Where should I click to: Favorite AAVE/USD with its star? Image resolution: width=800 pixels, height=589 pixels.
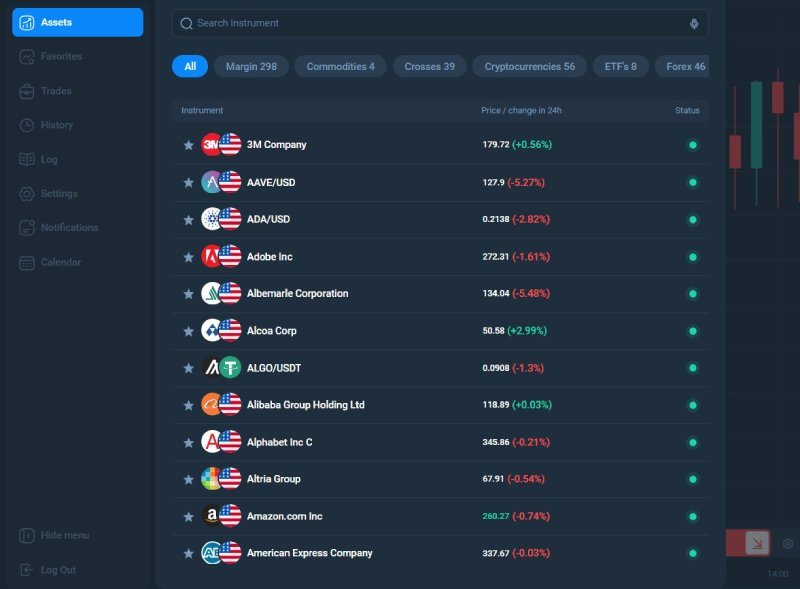188,182
